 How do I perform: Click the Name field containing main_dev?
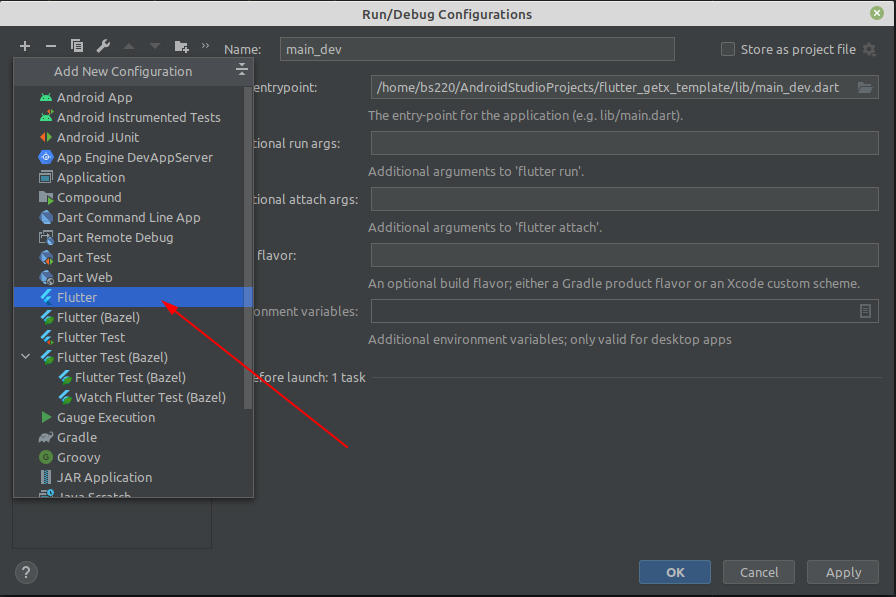pos(477,49)
